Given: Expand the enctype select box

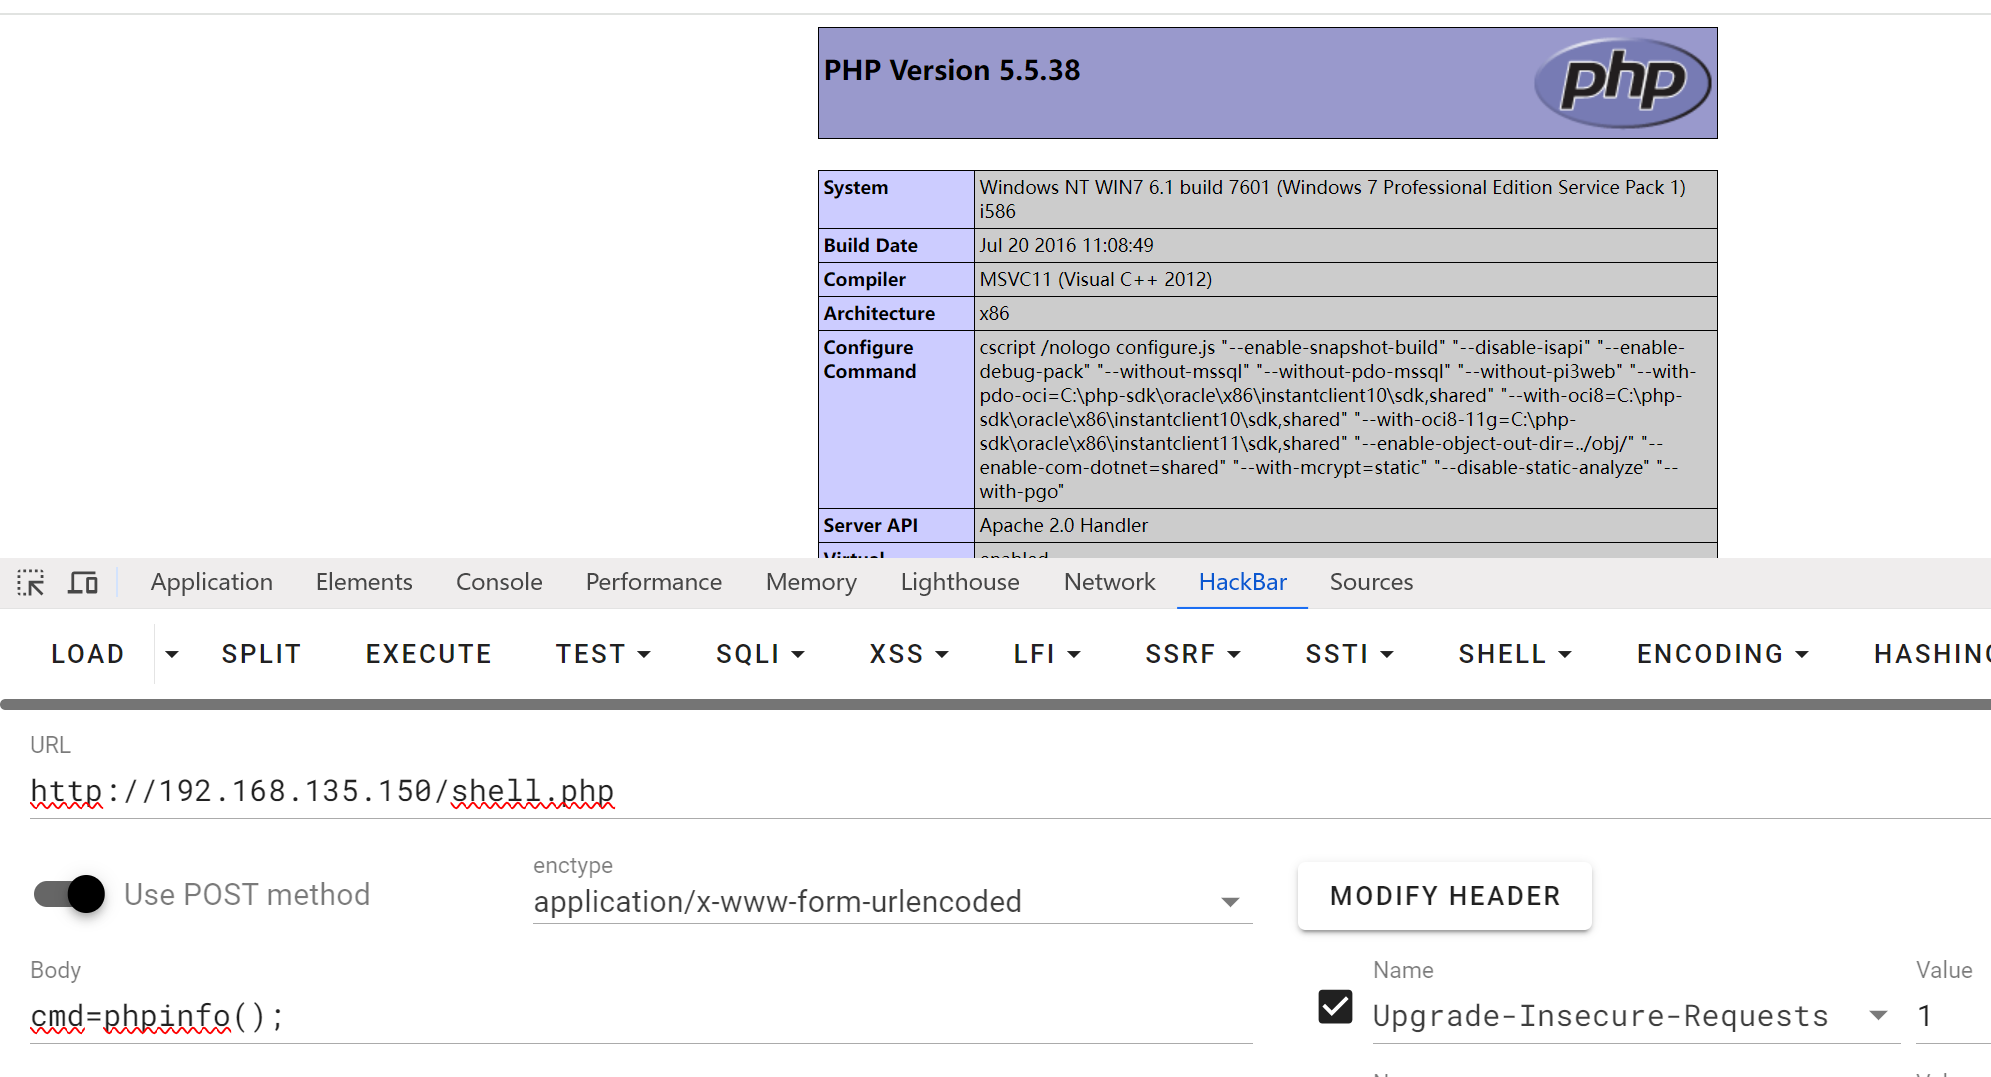Looking at the screenshot, I should click(892, 901).
